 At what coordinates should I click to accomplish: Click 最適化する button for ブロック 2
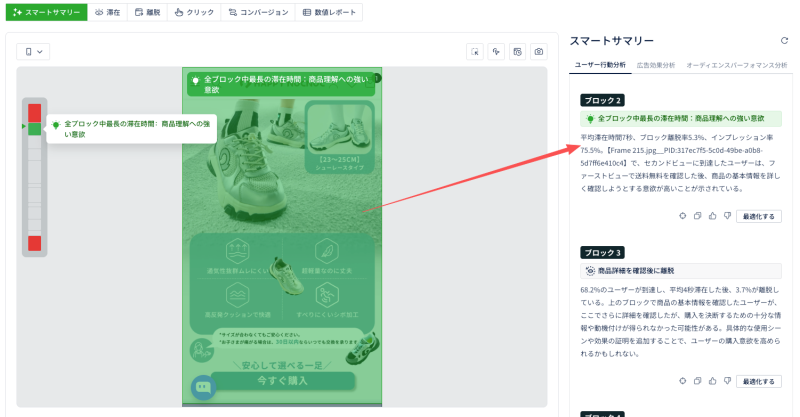759,215
